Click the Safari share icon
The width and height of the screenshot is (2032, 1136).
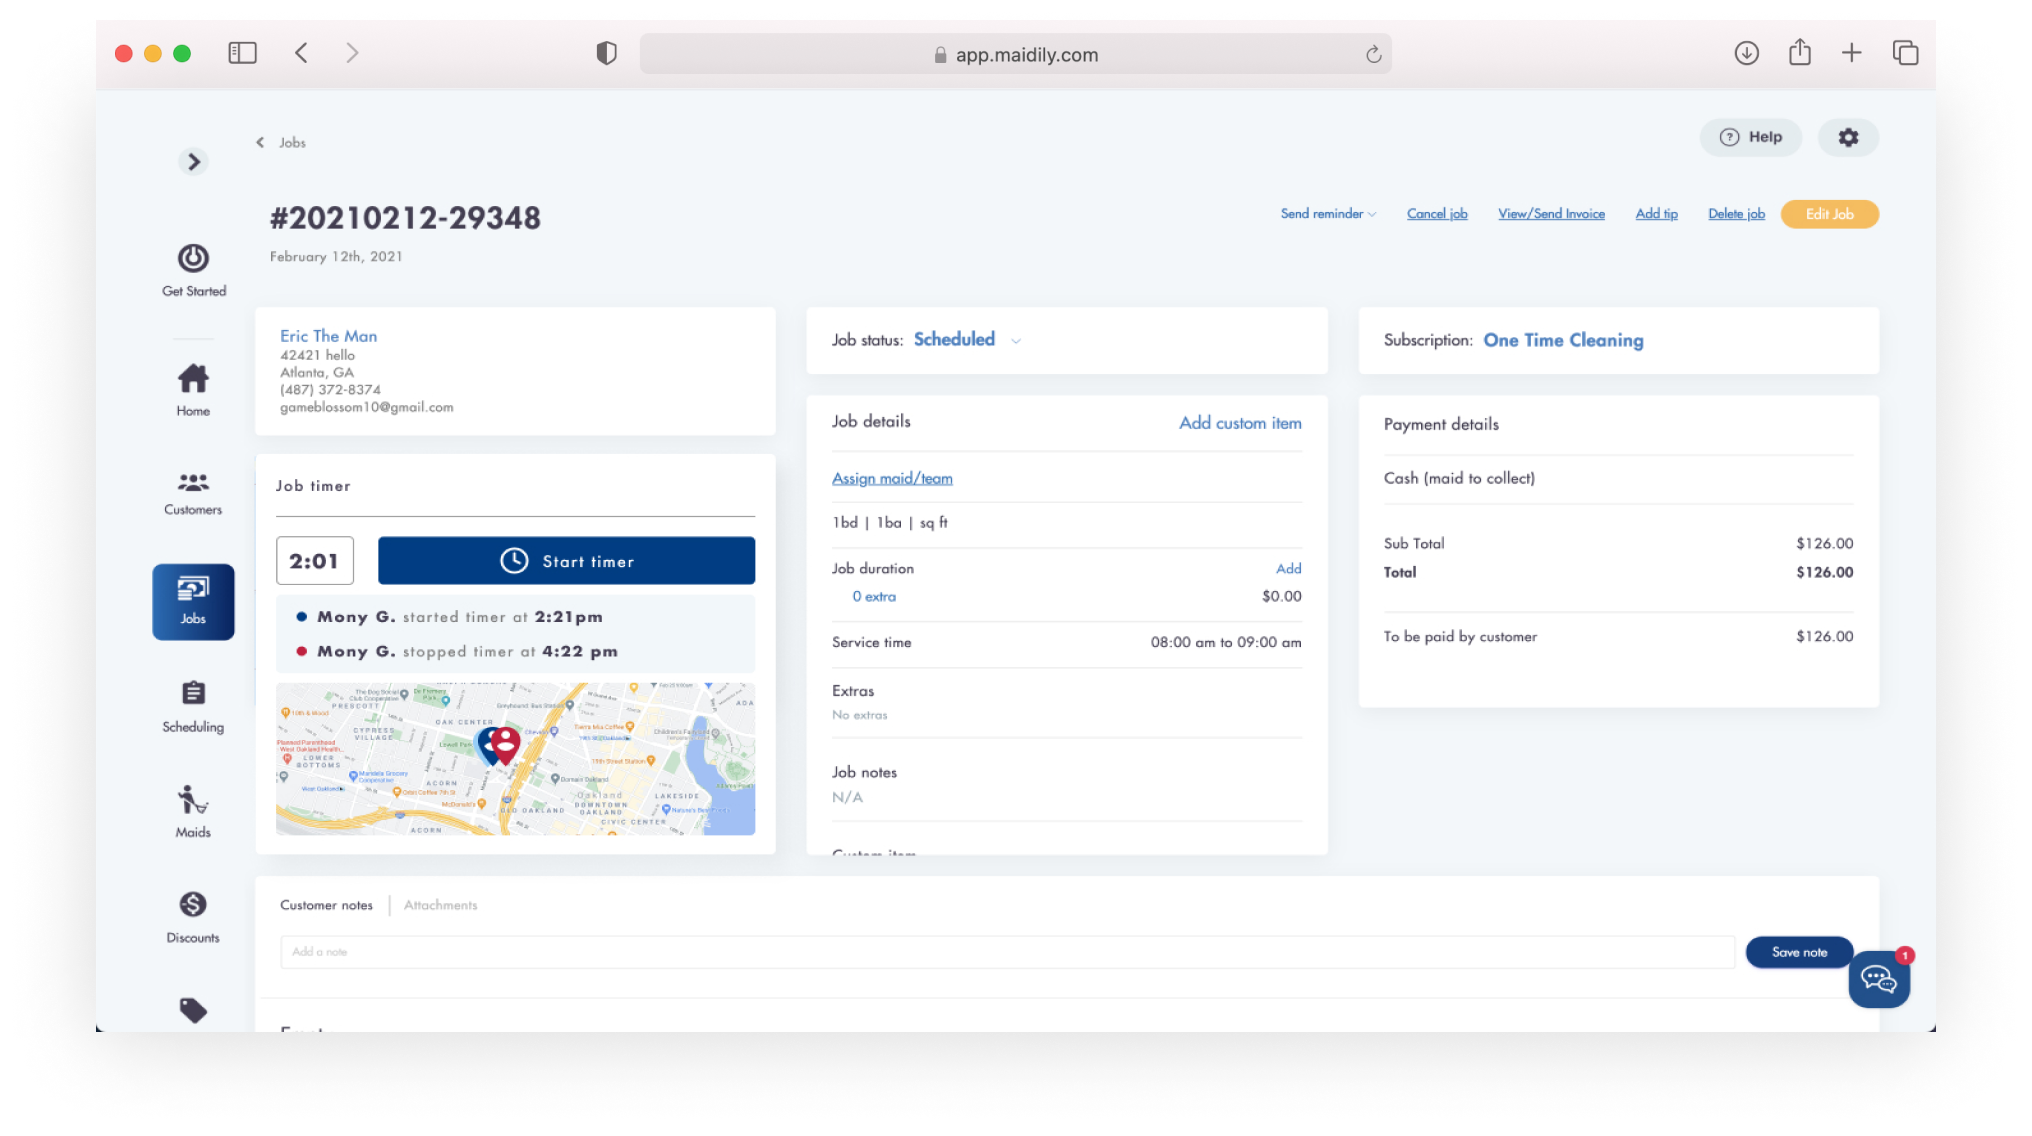1799,53
